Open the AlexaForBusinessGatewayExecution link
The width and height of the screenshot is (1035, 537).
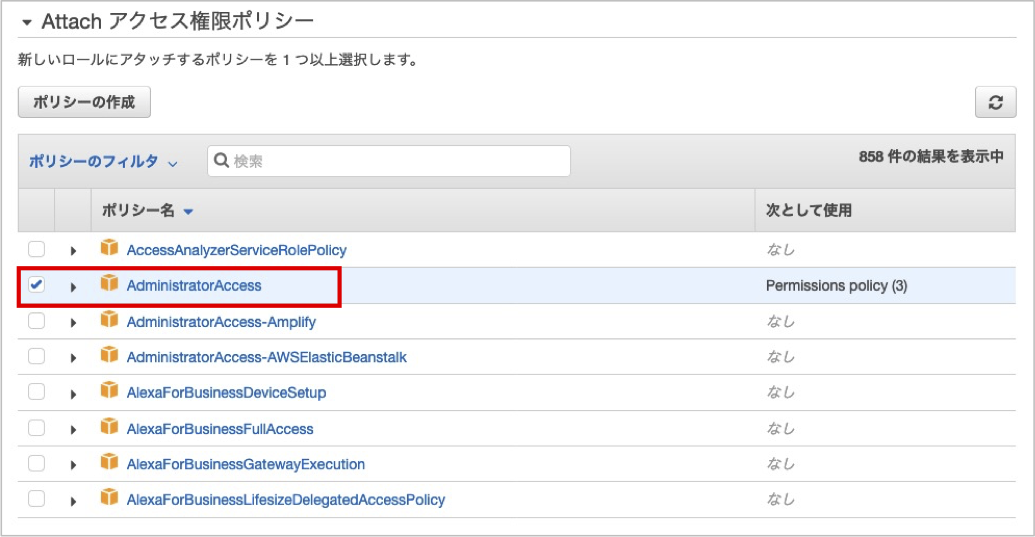click(246, 464)
